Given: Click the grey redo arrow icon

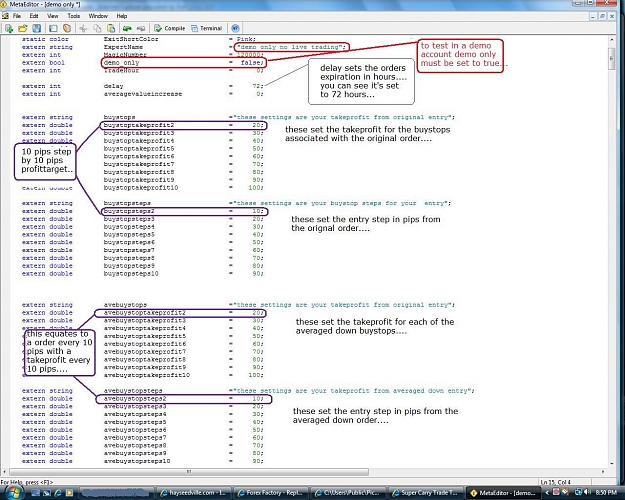Looking at the screenshot, I should 141,28.
